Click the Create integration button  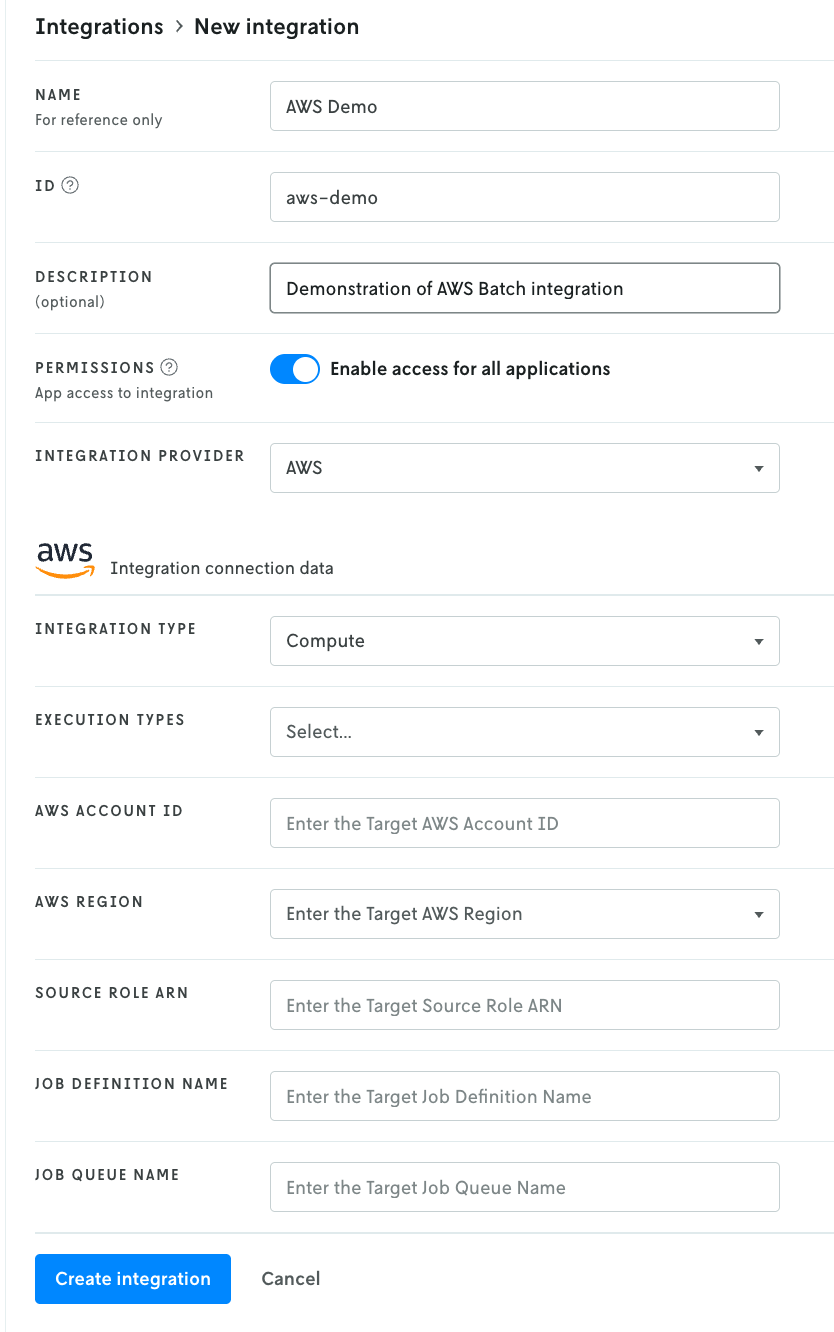(x=132, y=1278)
